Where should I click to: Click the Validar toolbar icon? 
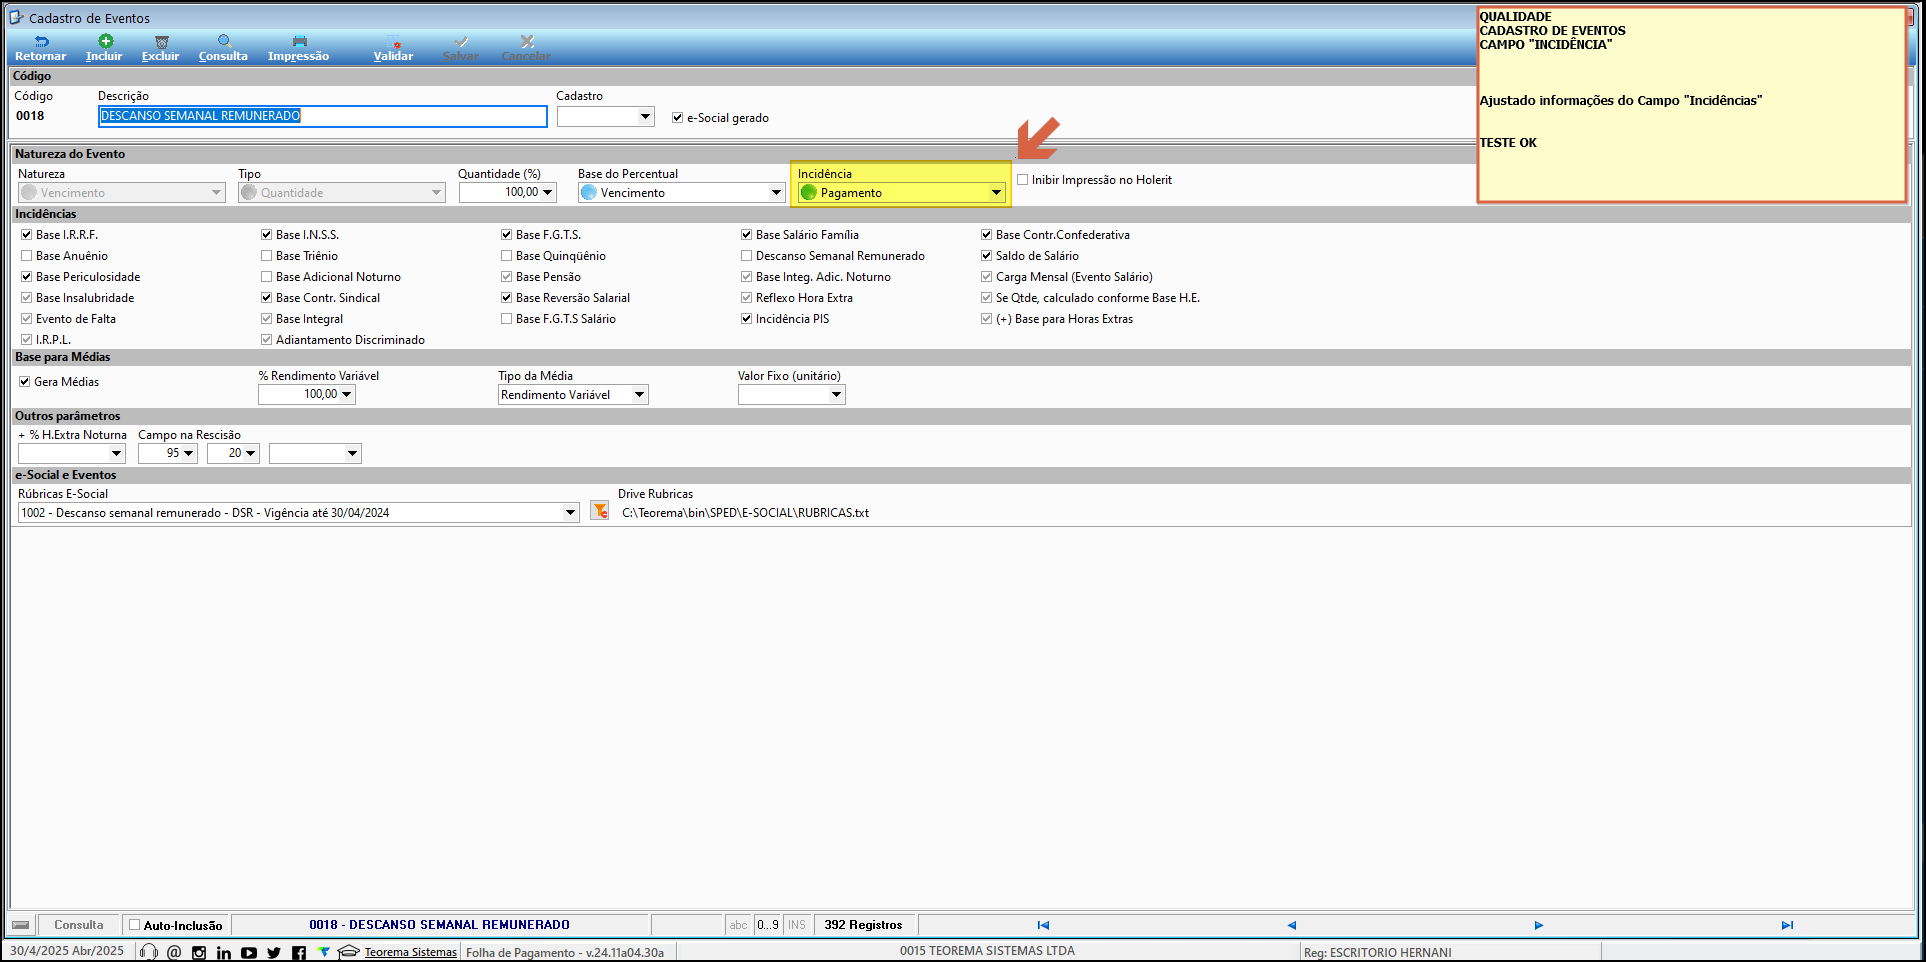[x=395, y=42]
